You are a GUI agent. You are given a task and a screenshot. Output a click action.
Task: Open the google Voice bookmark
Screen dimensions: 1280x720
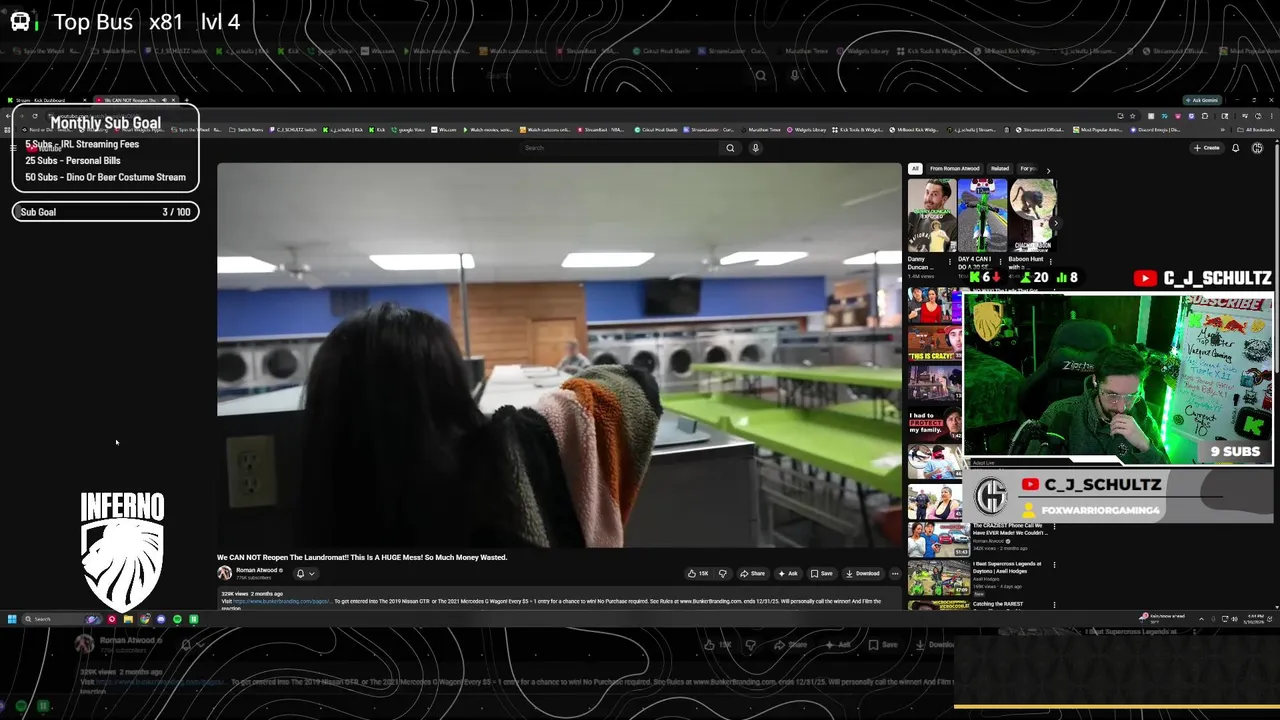[x=408, y=130]
